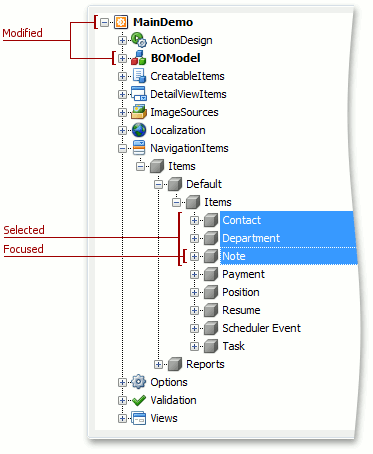This screenshot has width=373, height=454.
Task: Select the MainDemo tree label
Action: click(x=163, y=22)
